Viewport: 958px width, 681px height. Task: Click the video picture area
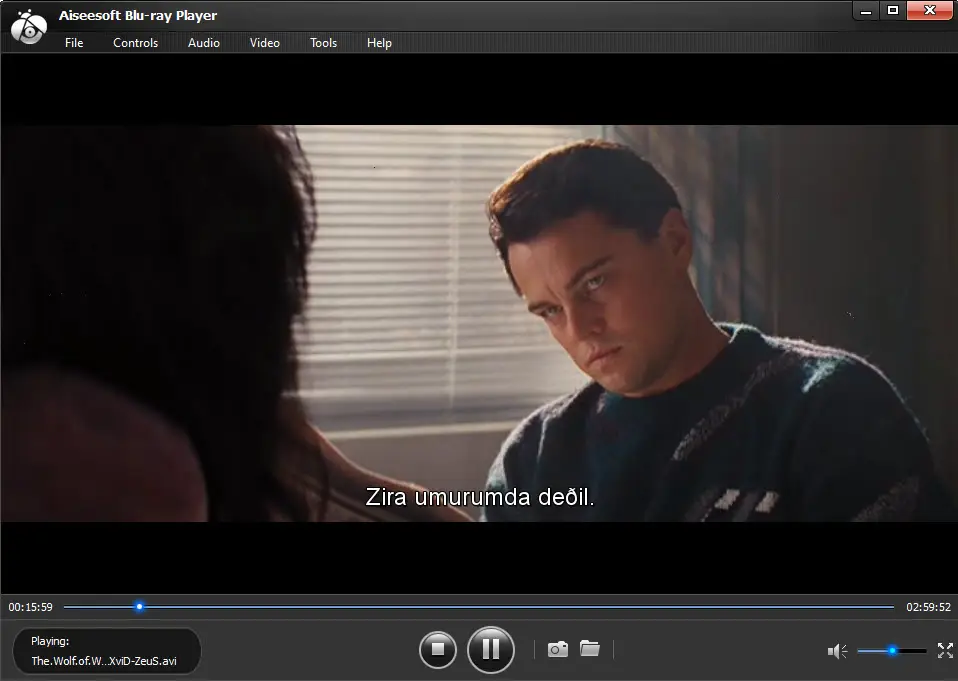coord(479,323)
